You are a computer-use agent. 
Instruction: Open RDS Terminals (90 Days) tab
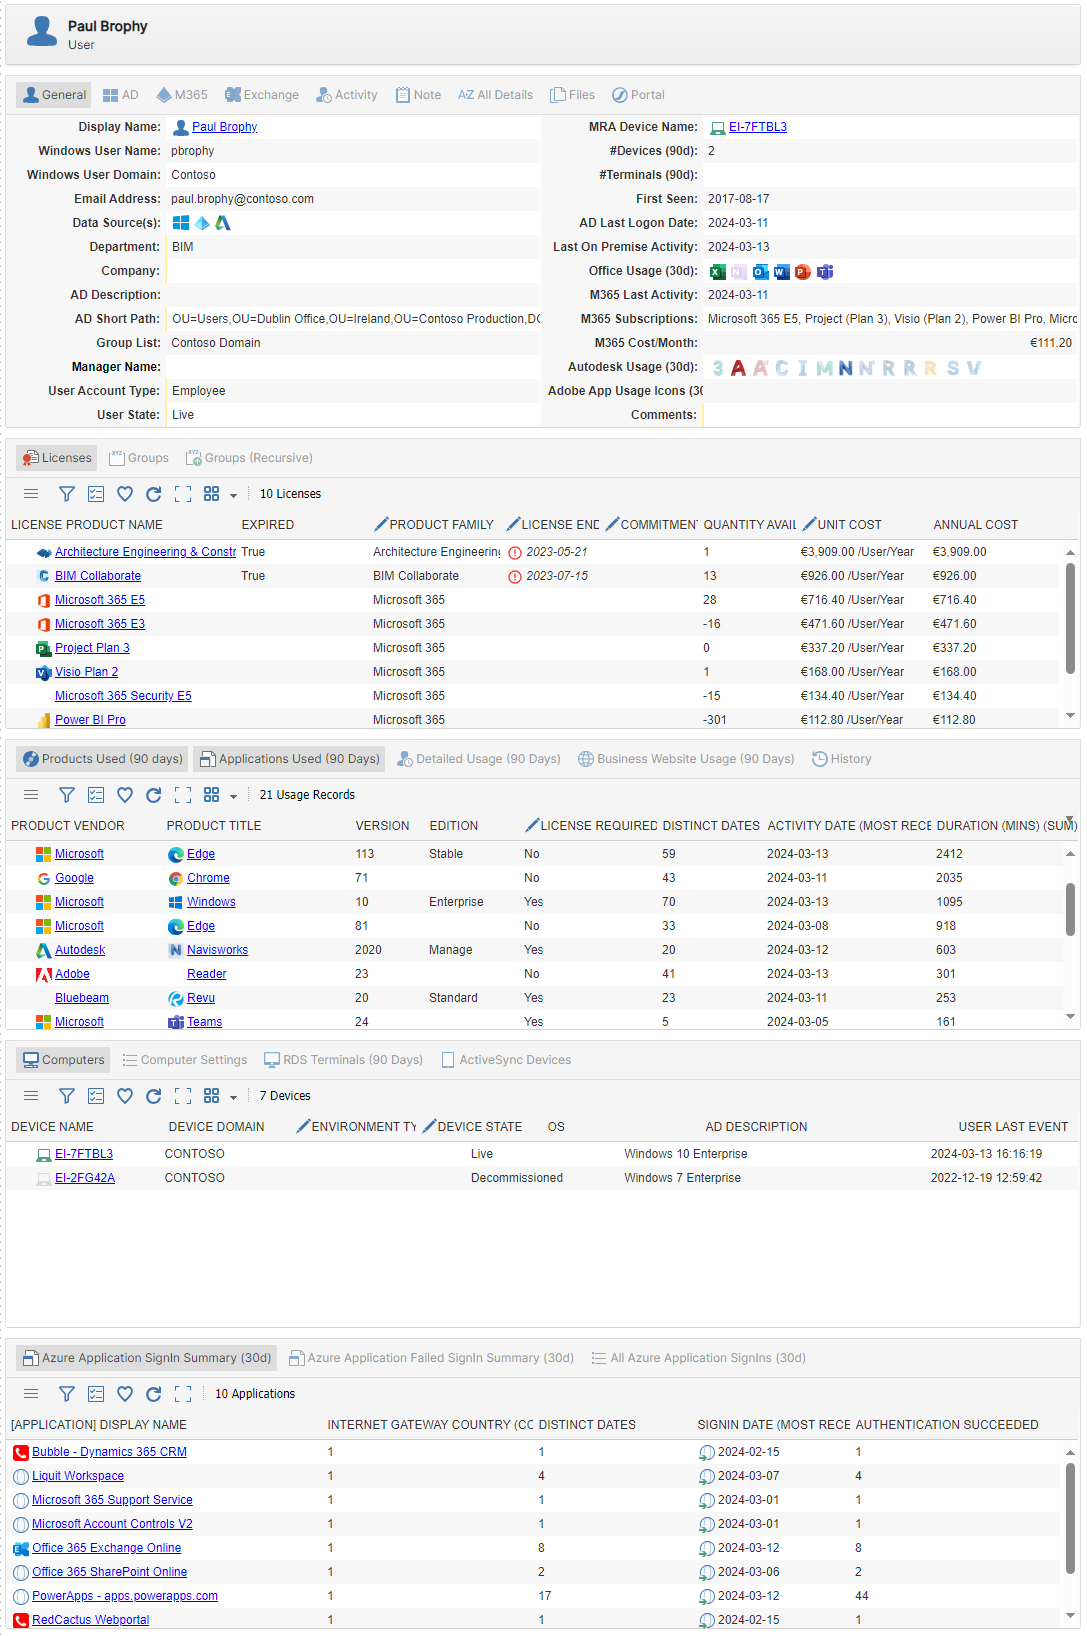[343, 1060]
